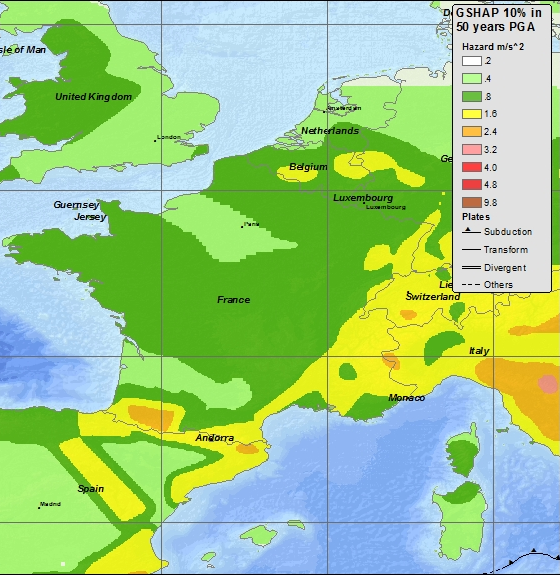
Task: Click the pink 3.2 legend swatch
Action: pyautogui.click(x=472, y=150)
